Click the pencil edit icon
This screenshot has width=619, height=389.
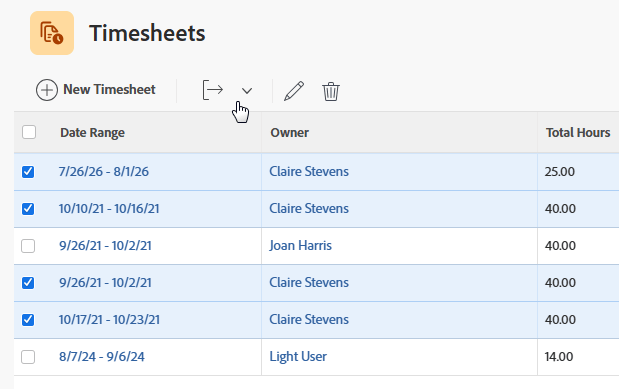pos(294,91)
